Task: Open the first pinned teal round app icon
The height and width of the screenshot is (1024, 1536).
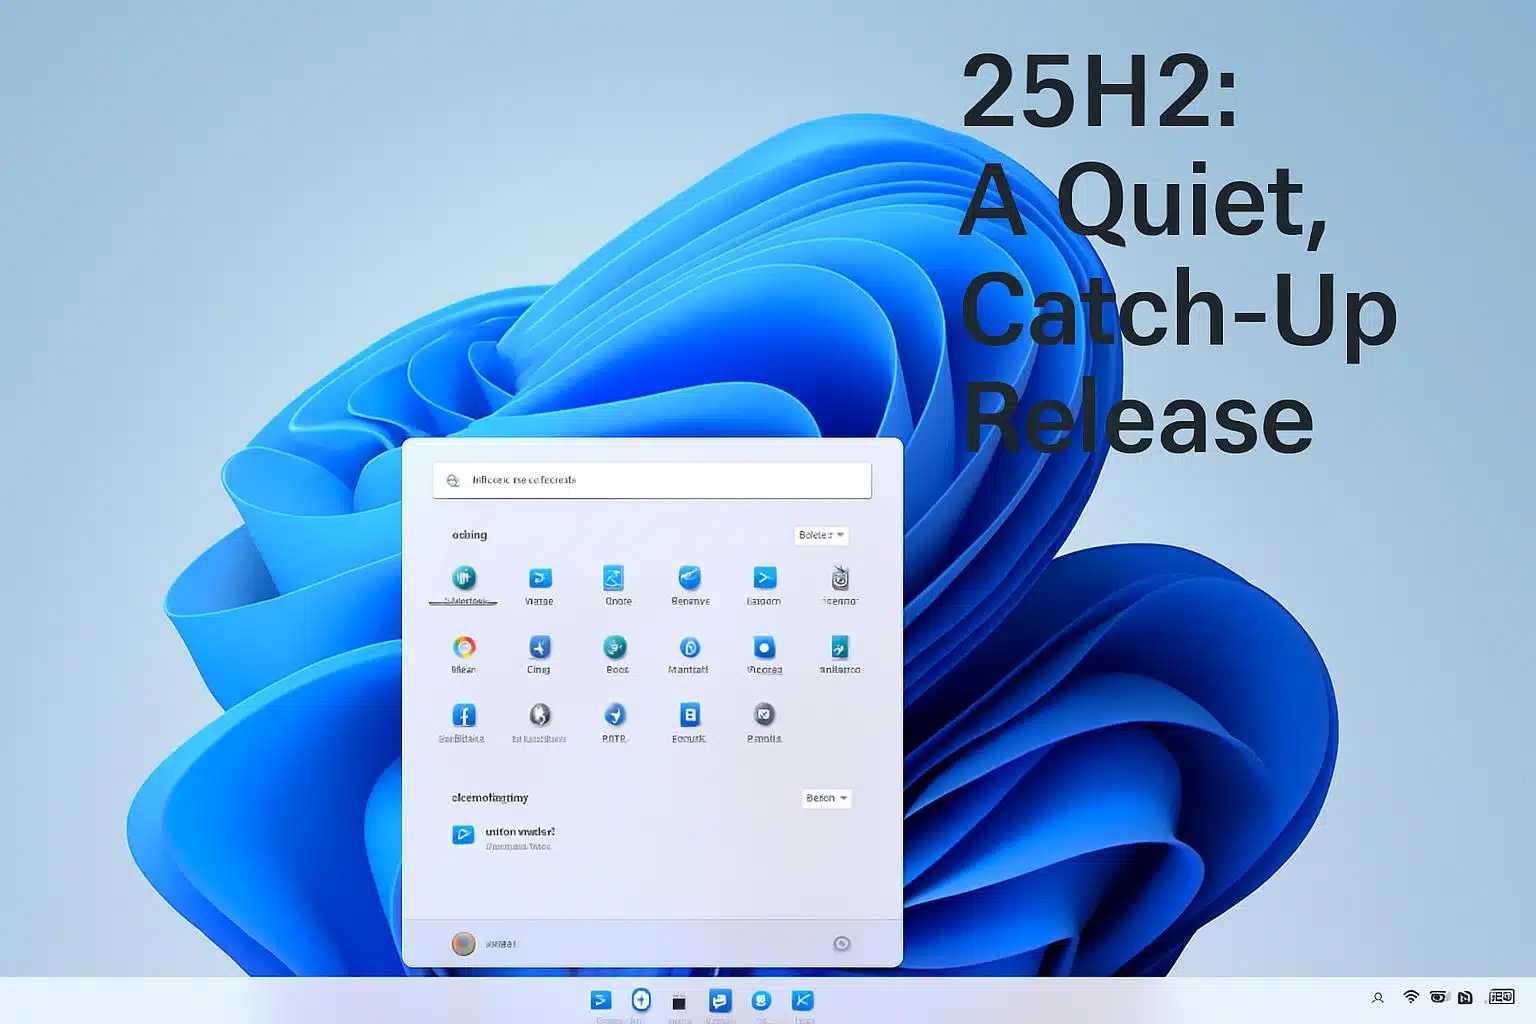Action: coord(464,577)
